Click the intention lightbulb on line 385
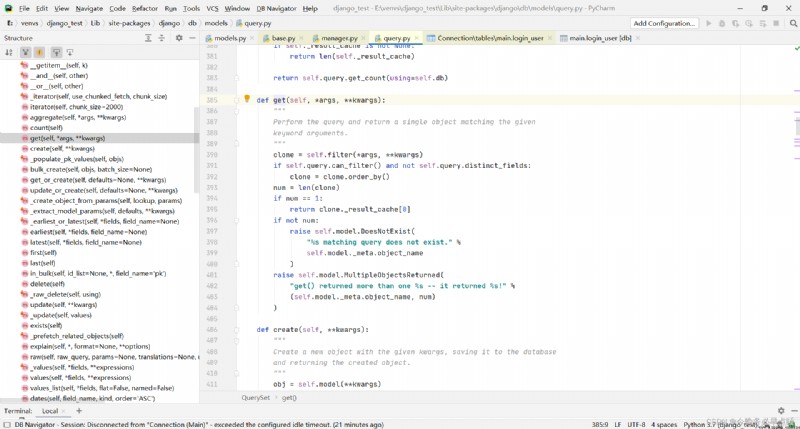This screenshot has width=800, height=429. click(x=247, y=98)
